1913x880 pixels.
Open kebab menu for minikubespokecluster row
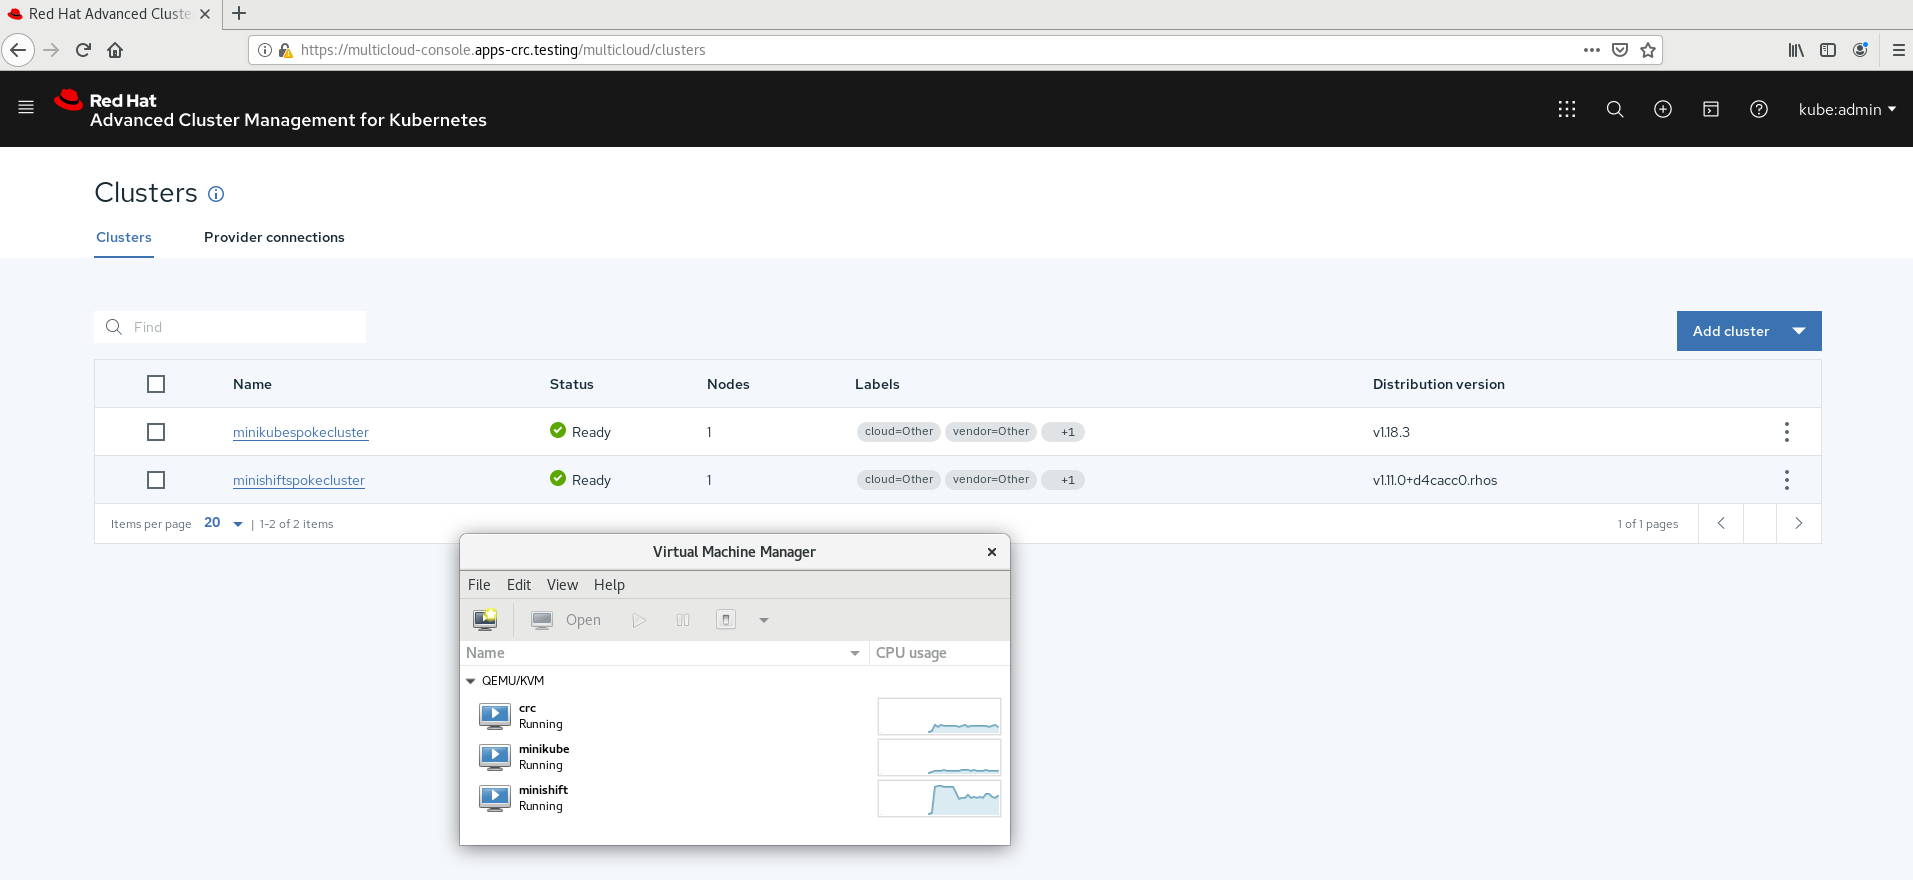pos(1786,432)
